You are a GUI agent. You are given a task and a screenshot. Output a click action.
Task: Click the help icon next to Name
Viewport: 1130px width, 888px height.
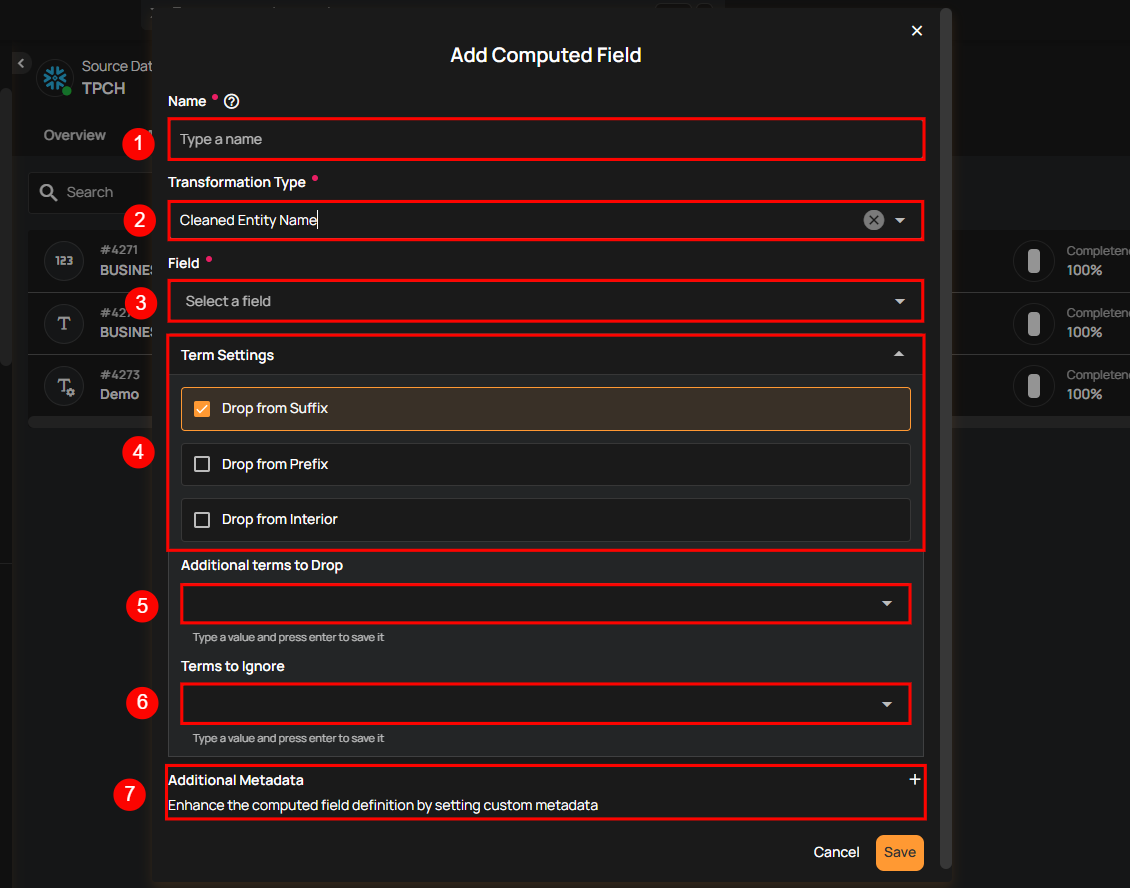(x=232, y=101)
